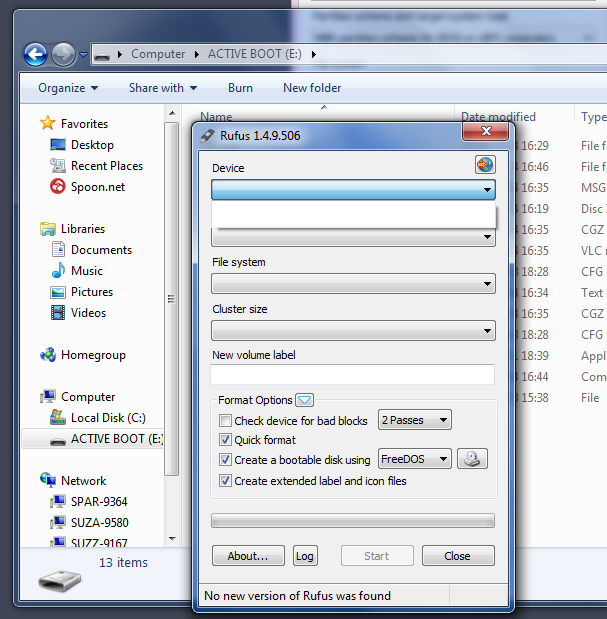Click the sidebar scroll up arrow
607x619 pixels.
pos(172,113)
